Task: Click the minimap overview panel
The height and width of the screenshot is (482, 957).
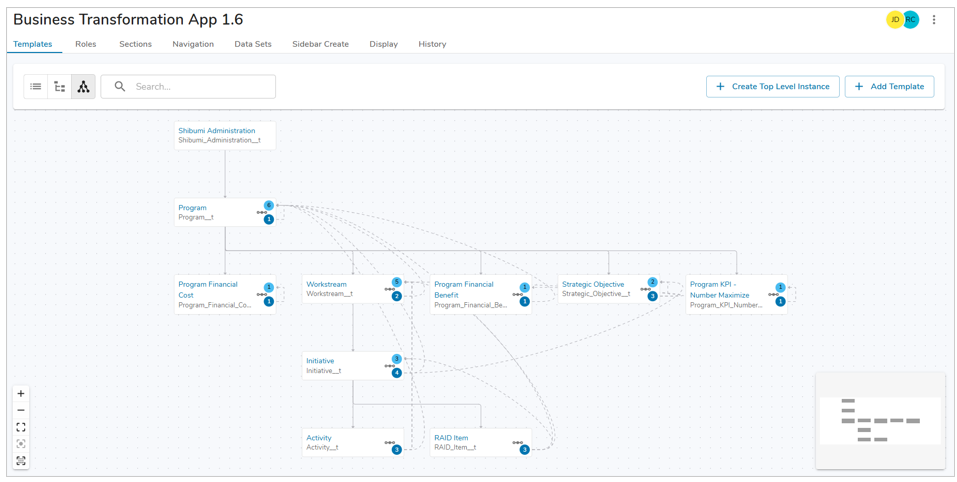Action: (880, 420)
